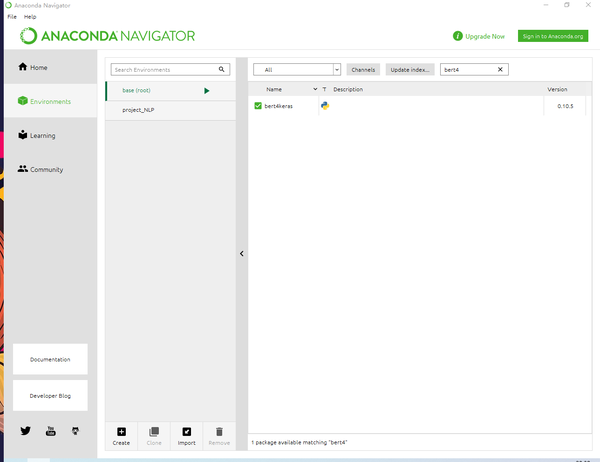Click the Python icon for bert4keras

[x=325, y=106]
